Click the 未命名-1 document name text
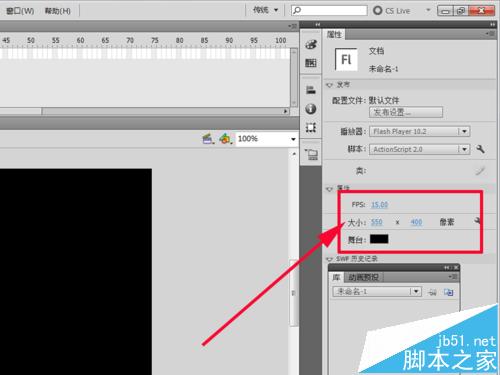This screenshot has height=375, width=500. click(x=383, y=69)
